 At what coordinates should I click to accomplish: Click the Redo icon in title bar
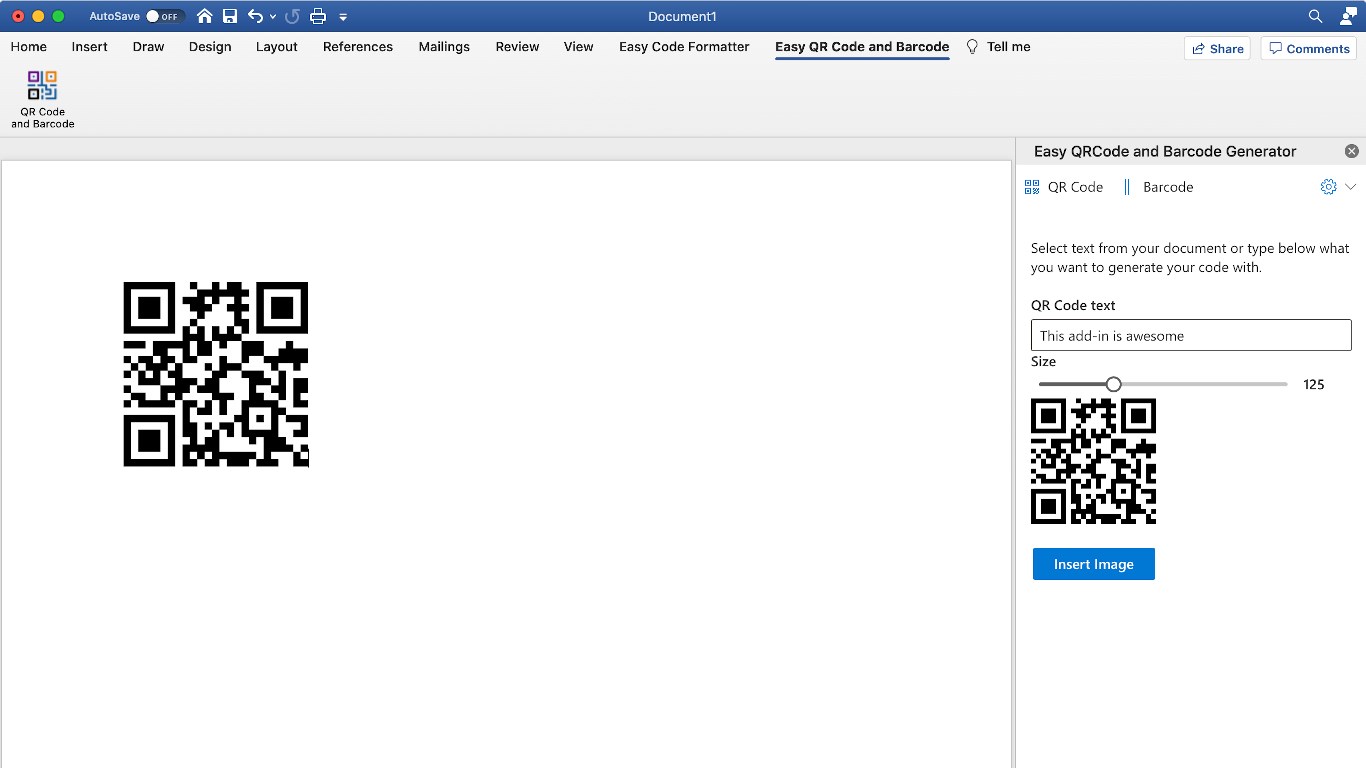[x=292, y=16]
